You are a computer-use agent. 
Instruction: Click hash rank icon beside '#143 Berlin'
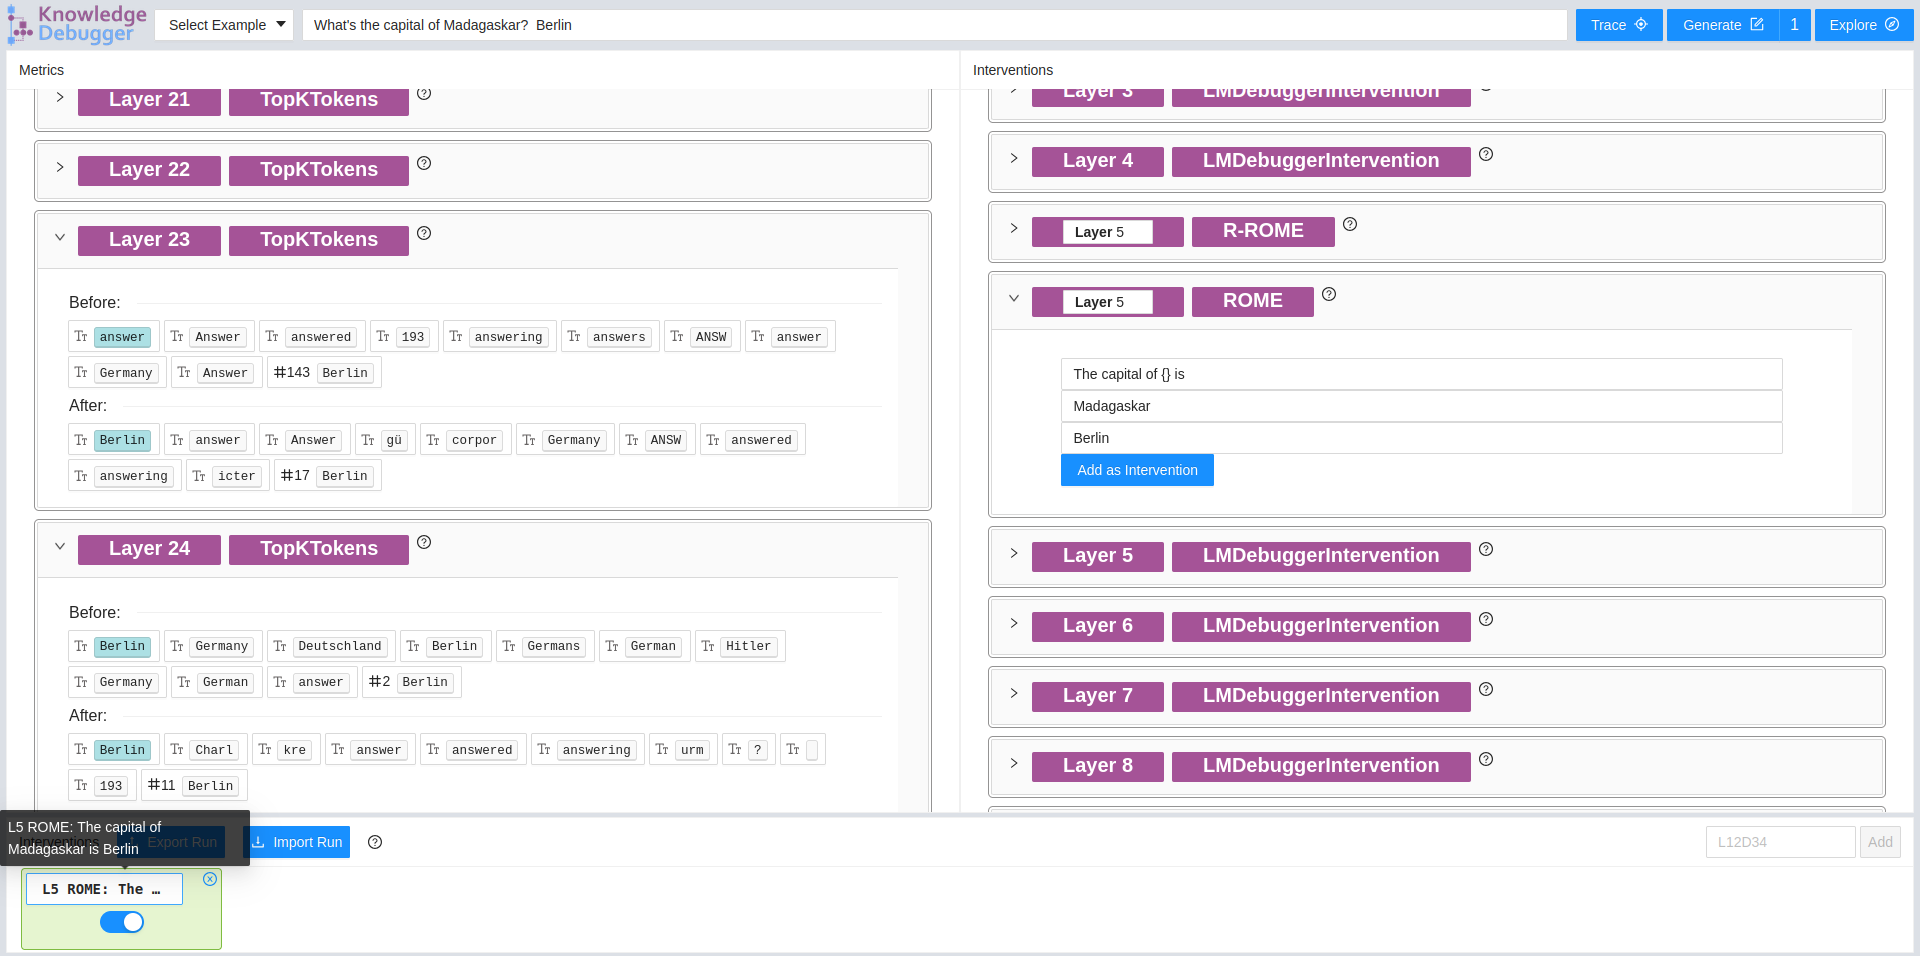(280, 372)
